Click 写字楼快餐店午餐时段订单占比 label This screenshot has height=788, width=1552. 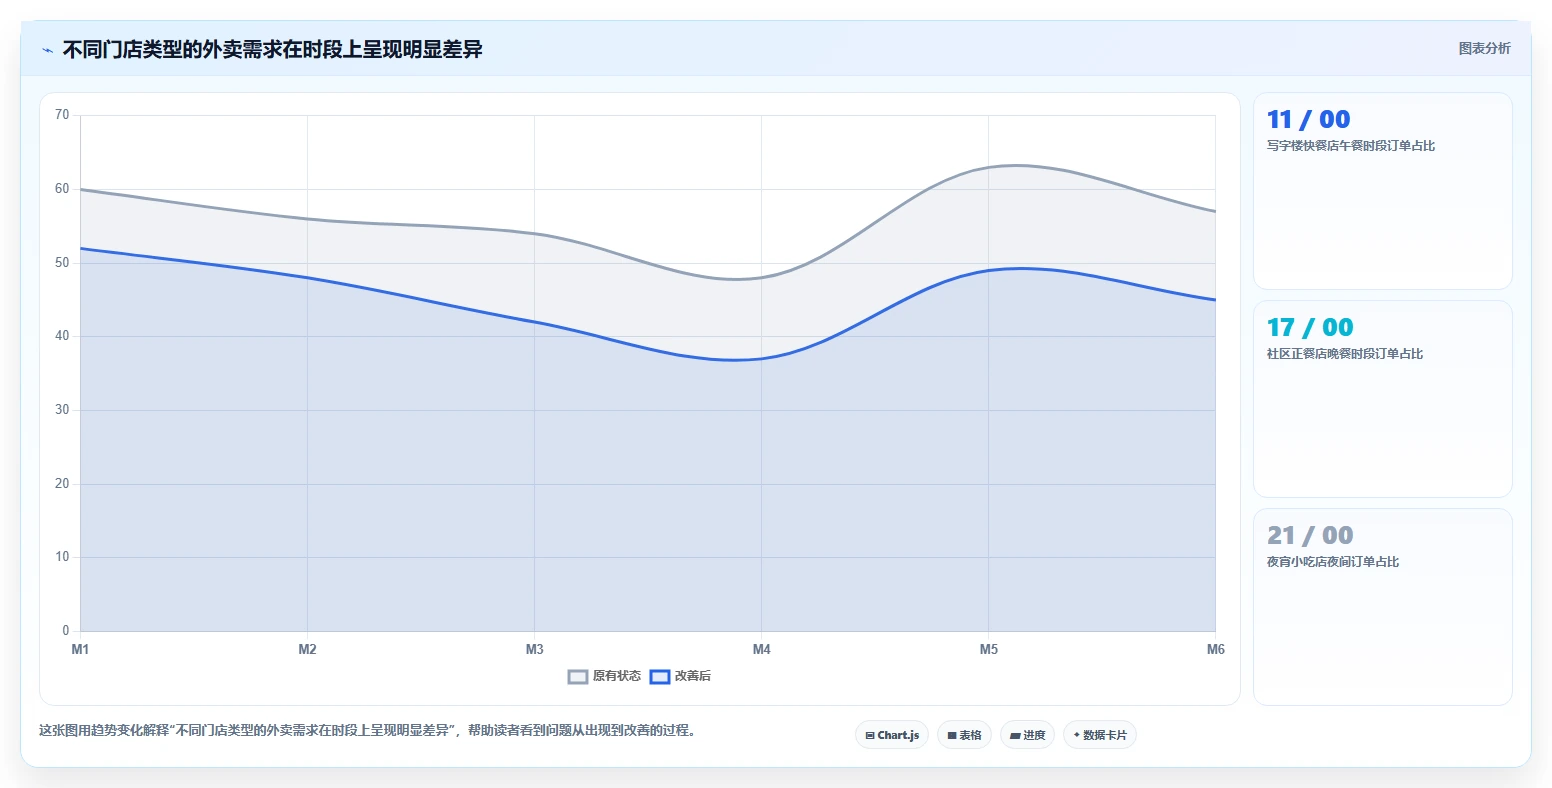(x=1351, y=146)
